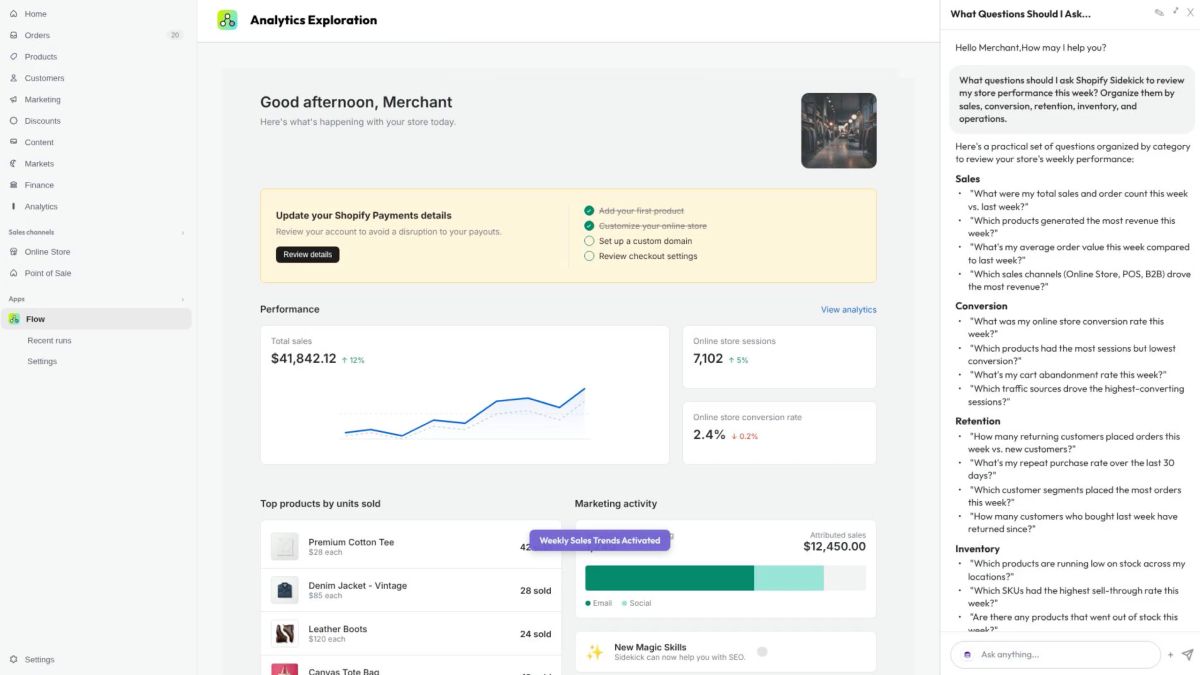The image size is (1200, 675).
Task: Click the purple Sidekick icon in chat input
Action: click(967, 655)
